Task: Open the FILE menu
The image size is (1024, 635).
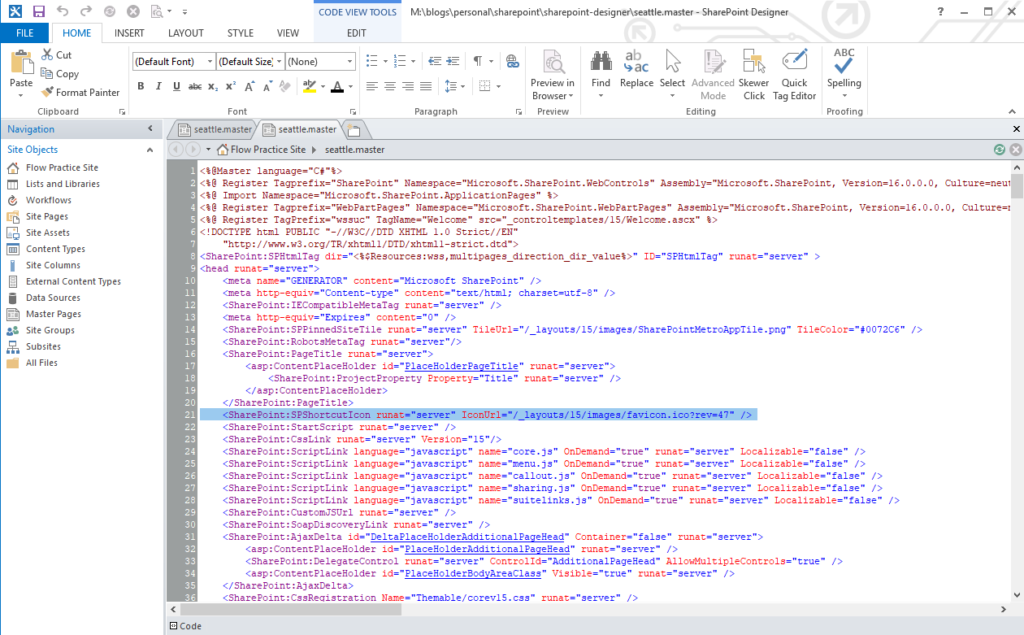Action: click(25, 32)
